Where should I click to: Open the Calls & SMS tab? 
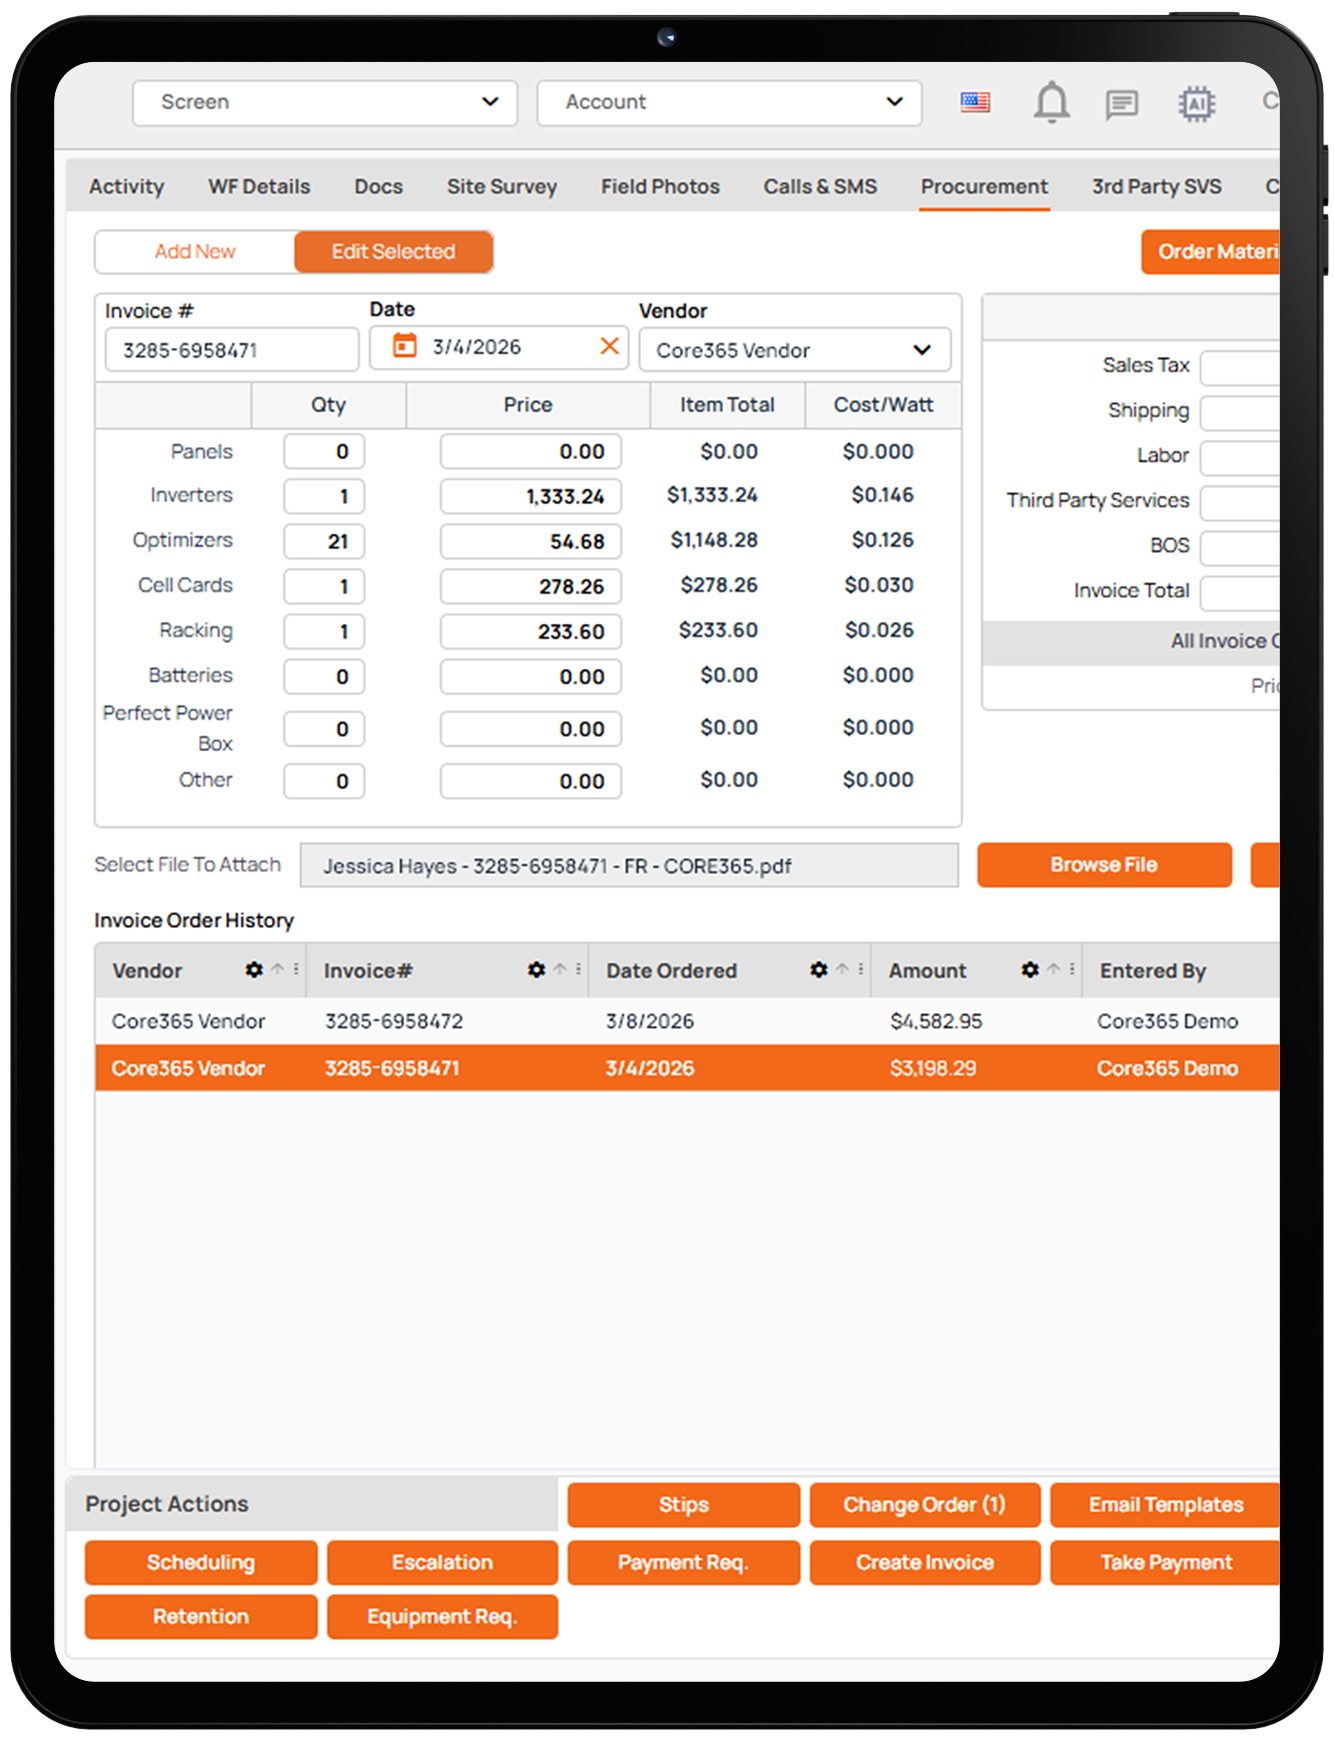(820, 186)
